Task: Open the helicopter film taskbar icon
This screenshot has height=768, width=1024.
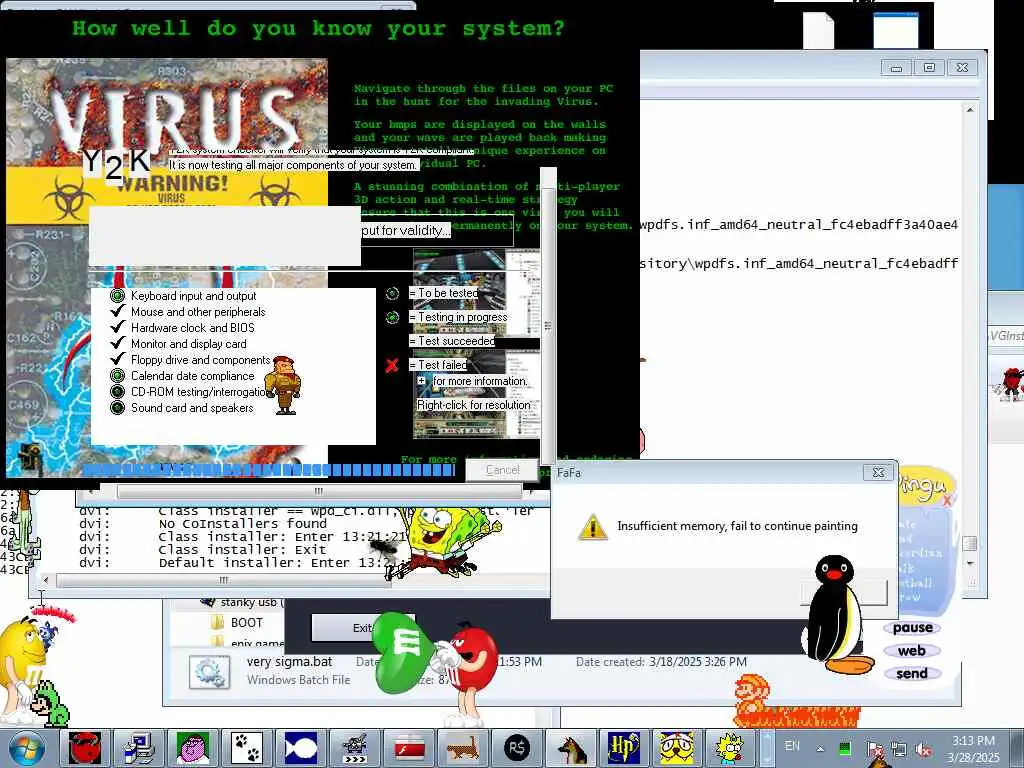Action: 354,748
